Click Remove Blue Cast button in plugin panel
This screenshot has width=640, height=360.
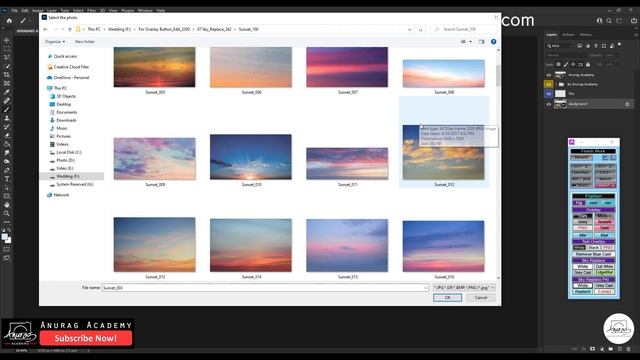coord(593,254)
